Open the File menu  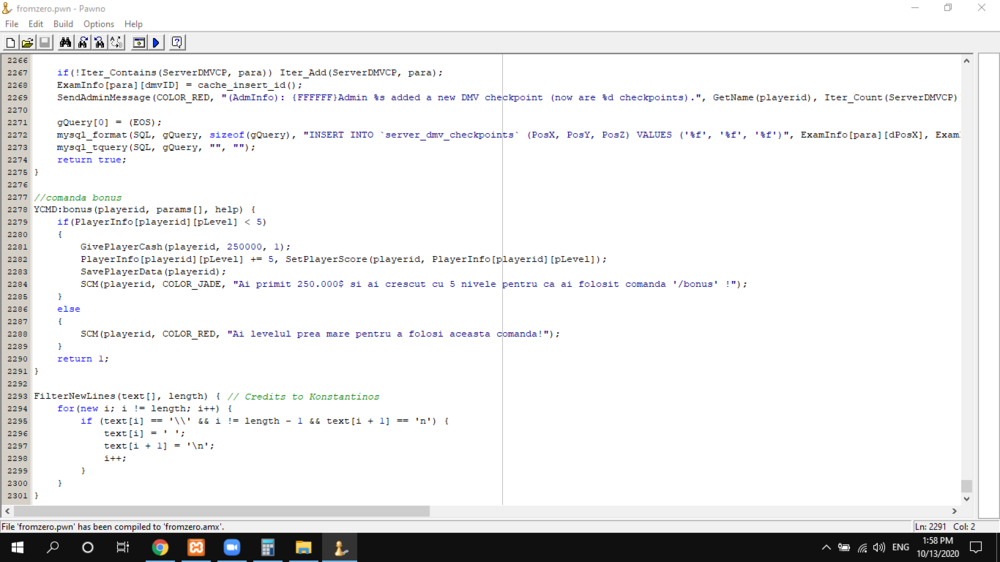coord(11,24)
